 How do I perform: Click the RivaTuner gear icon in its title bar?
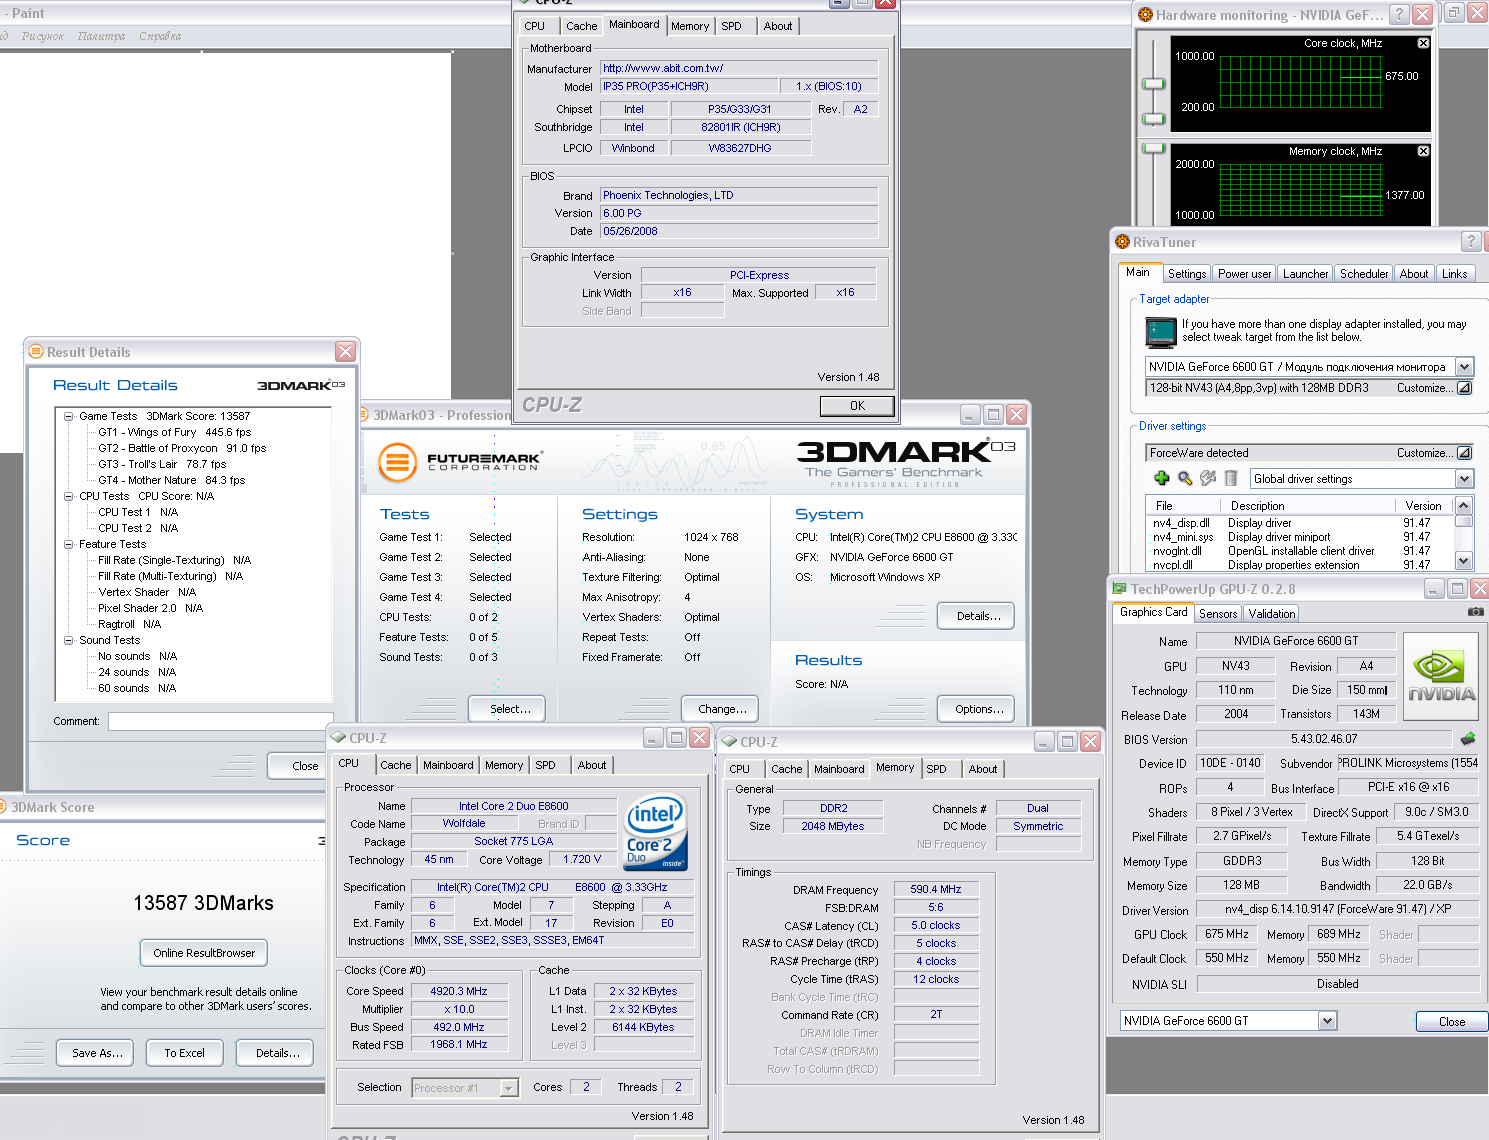[x=1122, y=242]
